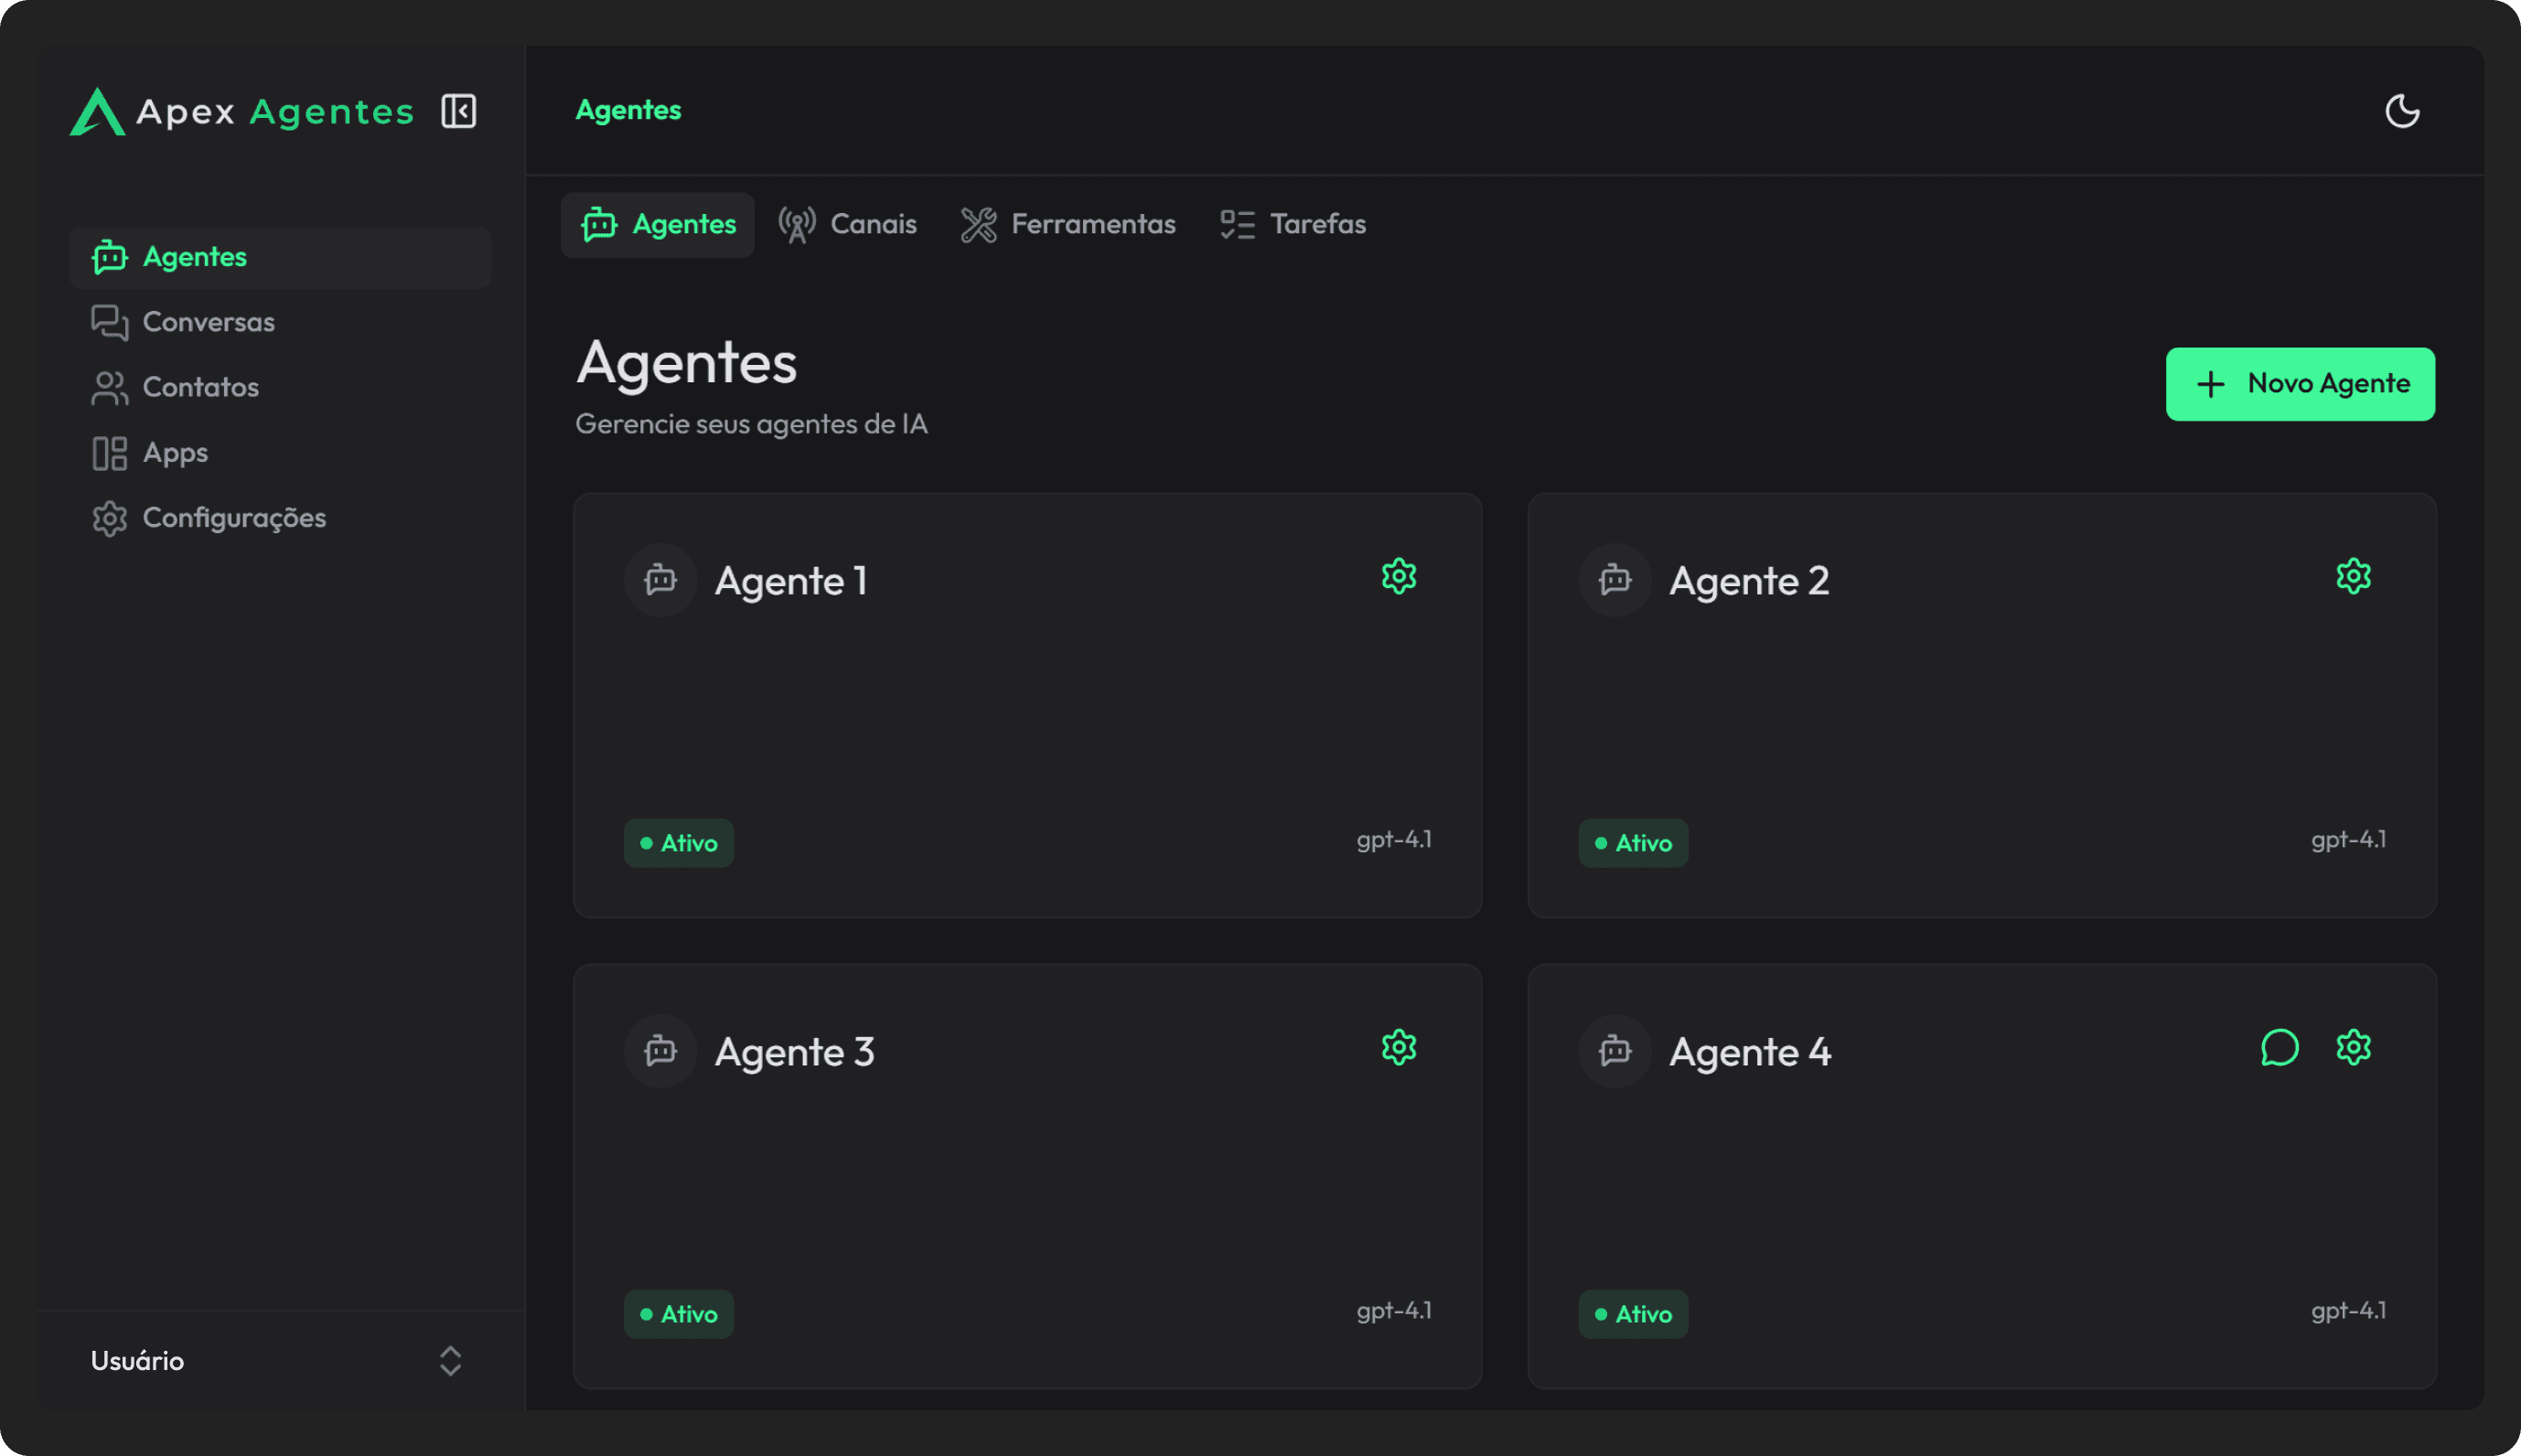2521x1456 pixels.
Task: Open Contatos from sidebar
Action: pyautogui.click(x=200, y=387)
